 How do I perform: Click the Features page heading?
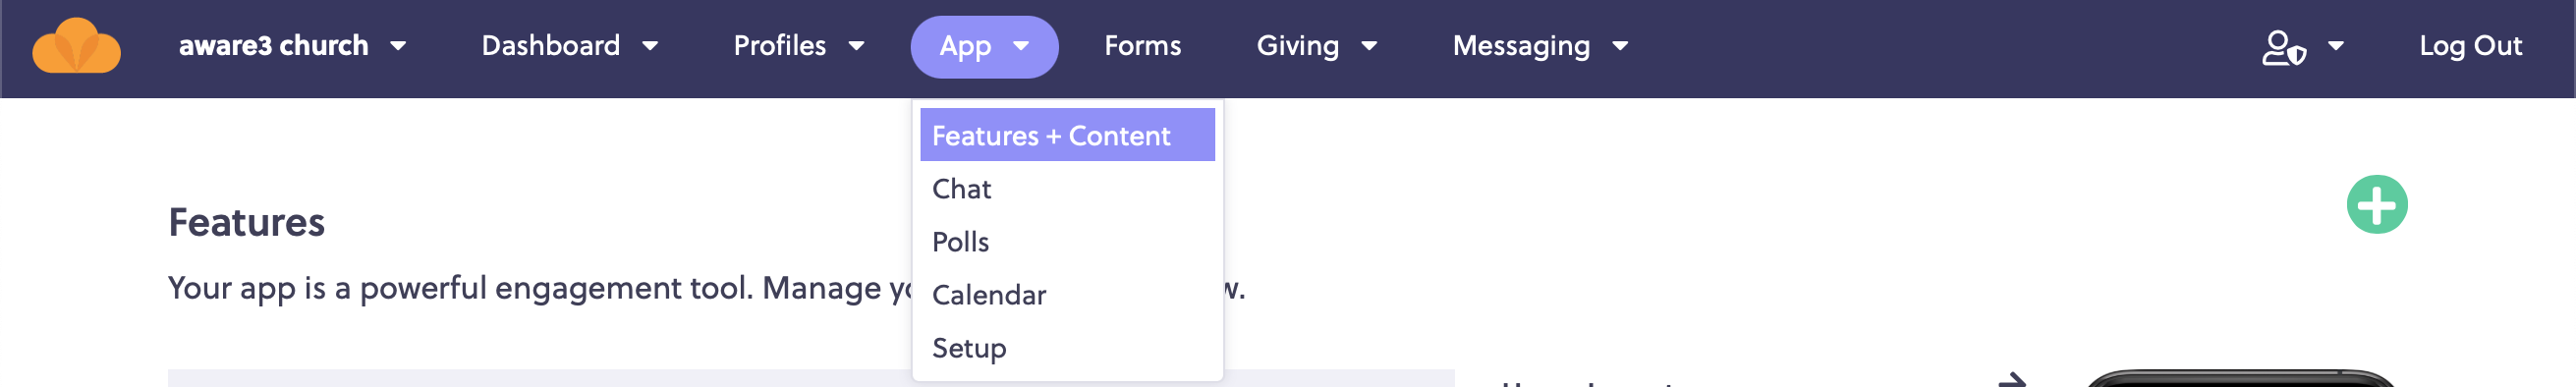(x=246, y=222)
